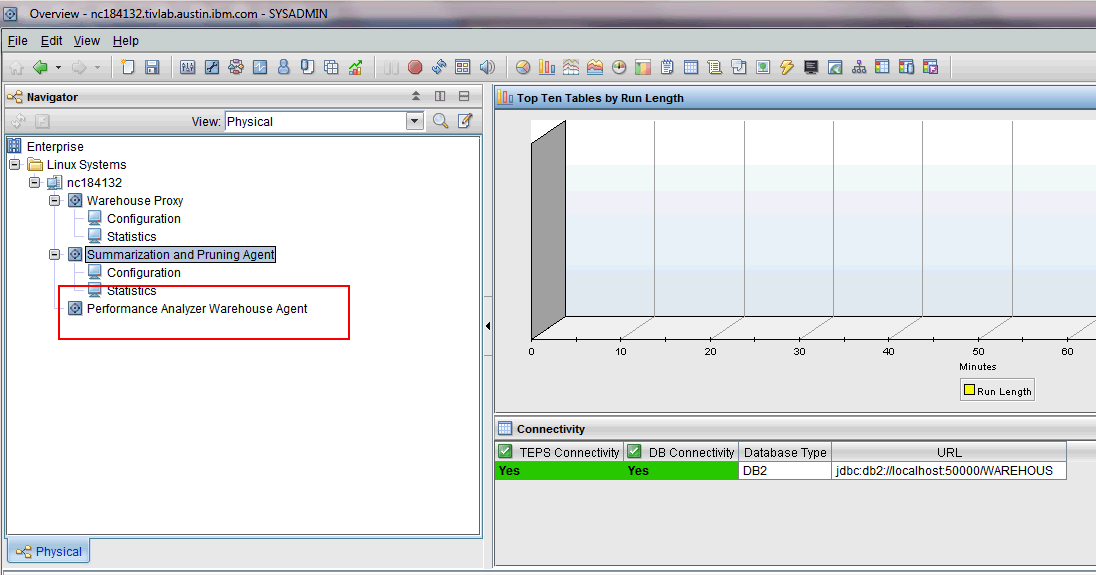Select the Message log scroll icon

[x=714, y=67]
